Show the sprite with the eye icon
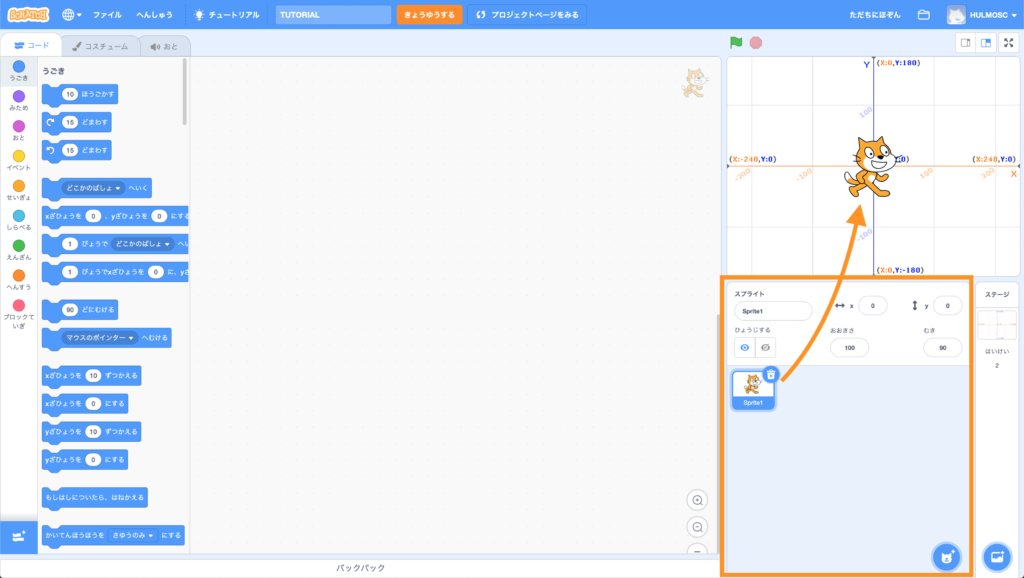Image resolution: width=1024 pixels, height=578 pixels. pos(744,347)
